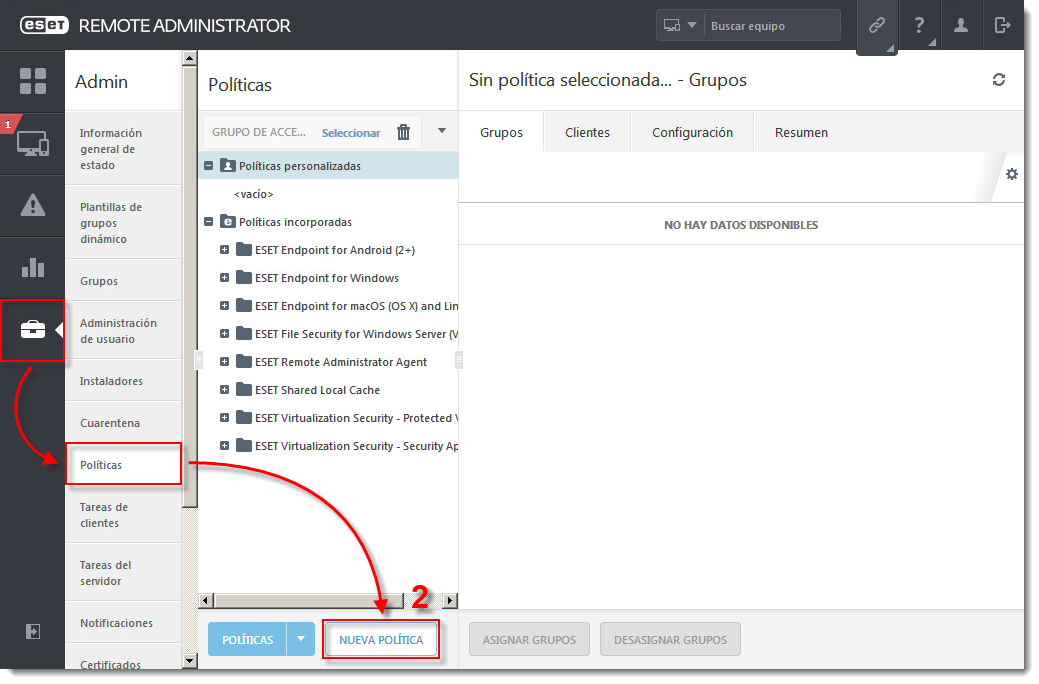Open the Dashboard panel icon

pos(33,81)
